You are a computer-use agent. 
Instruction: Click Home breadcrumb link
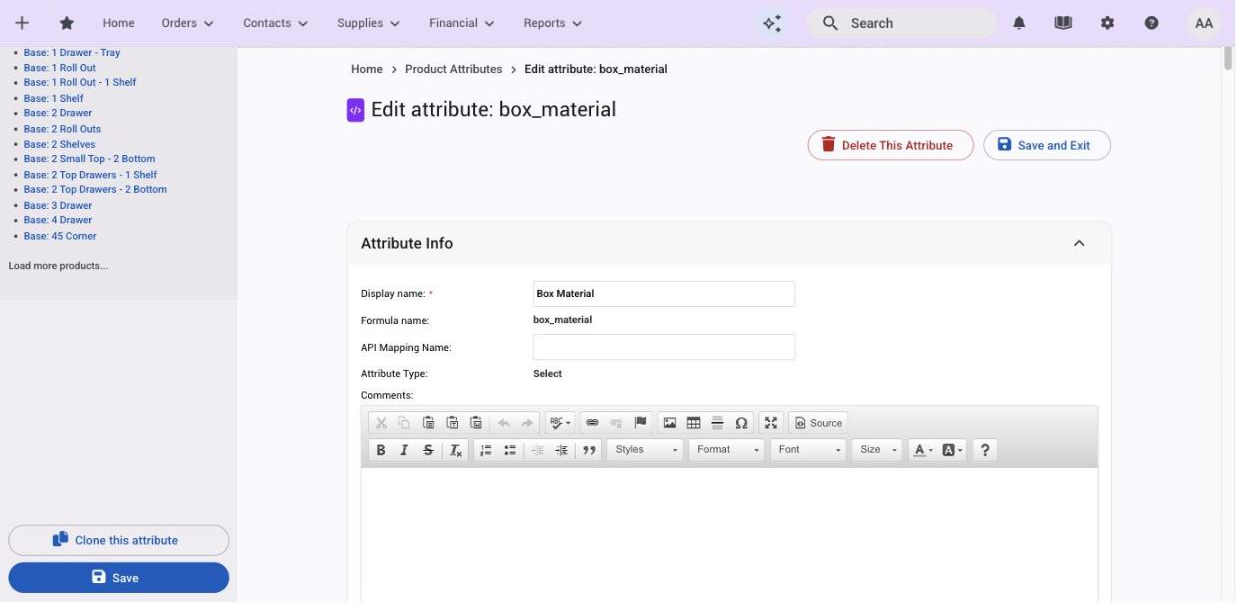tap(367, 69)
